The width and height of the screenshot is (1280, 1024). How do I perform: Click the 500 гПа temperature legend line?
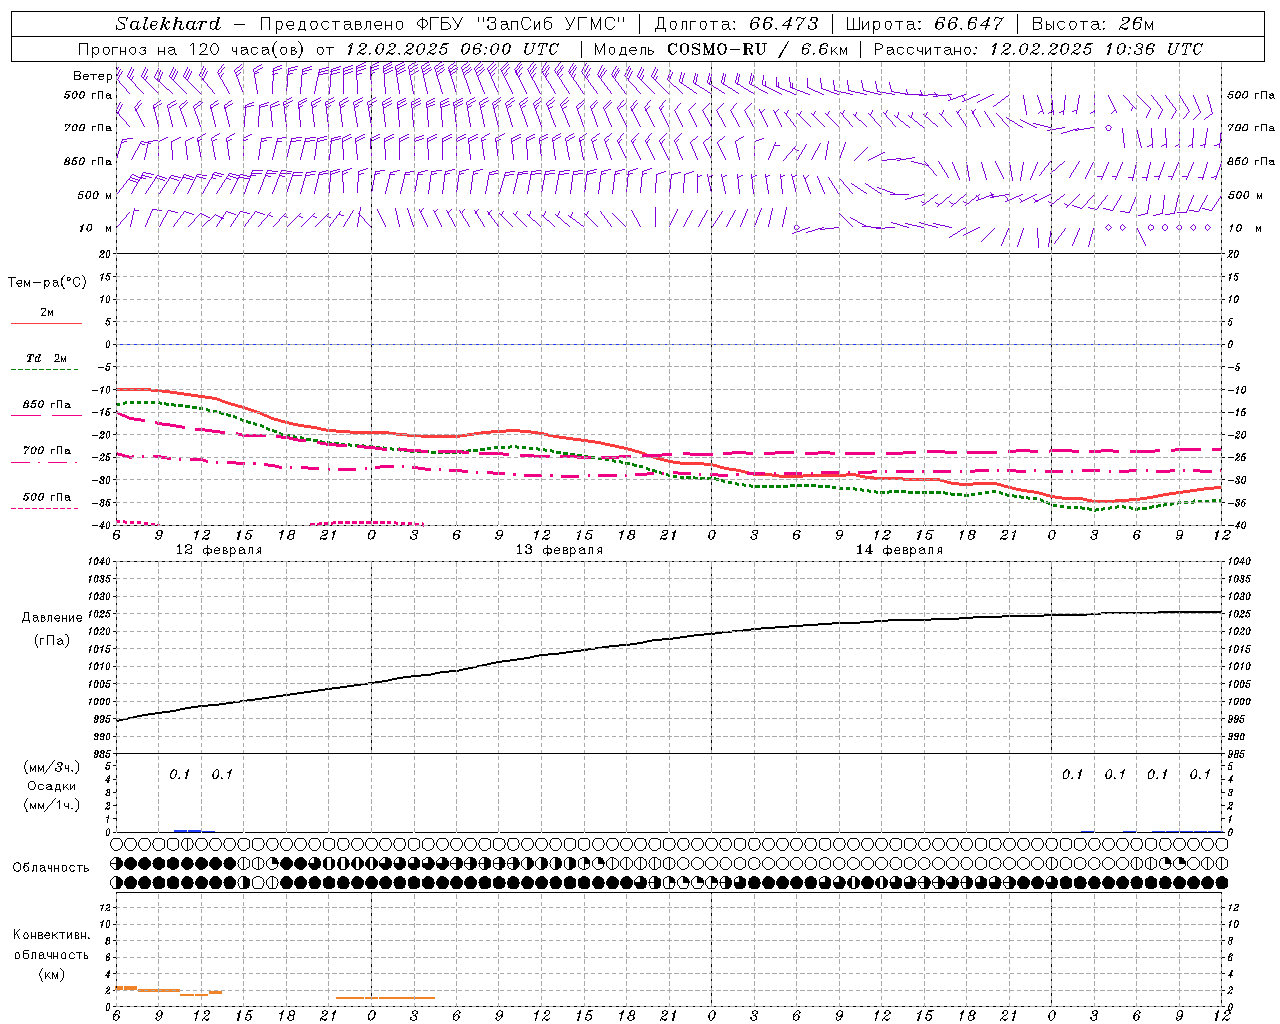(x=45, y=508)
